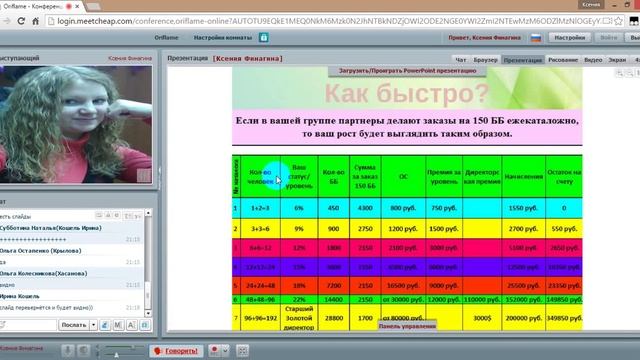Click the presenter webcam video
The height and width of the screenshot is (360, 640).
[x=76, y=124]
